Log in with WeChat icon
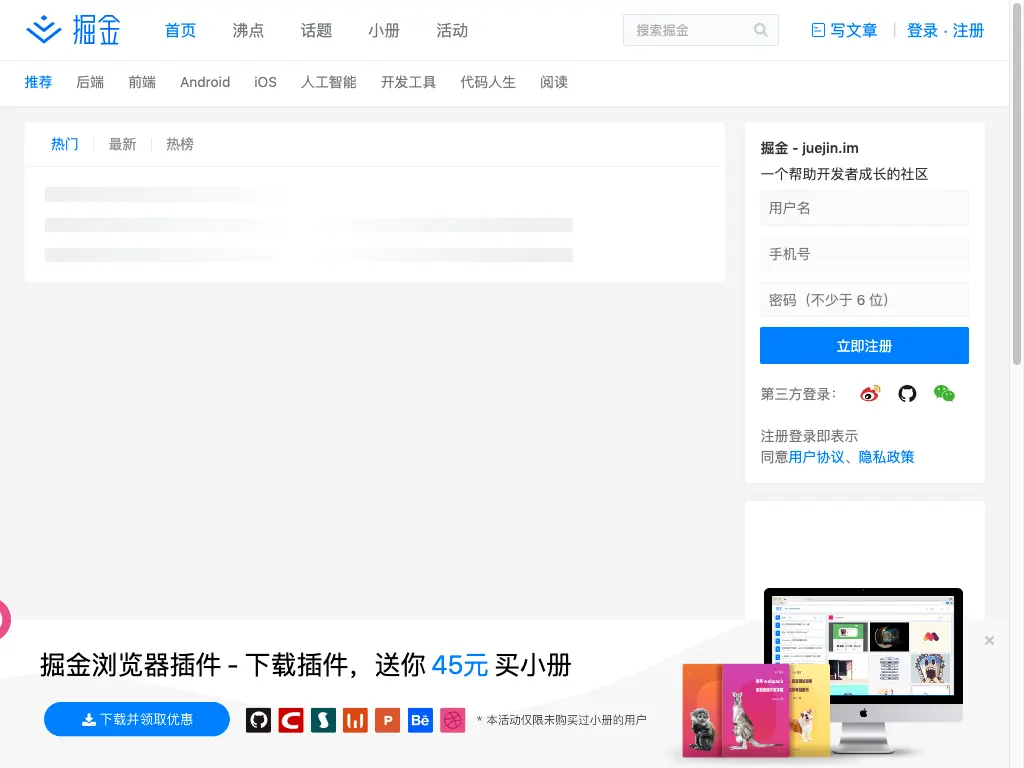Image resolution: width=1024 pixels, height=768 pixels. click(x=944, y=394)
